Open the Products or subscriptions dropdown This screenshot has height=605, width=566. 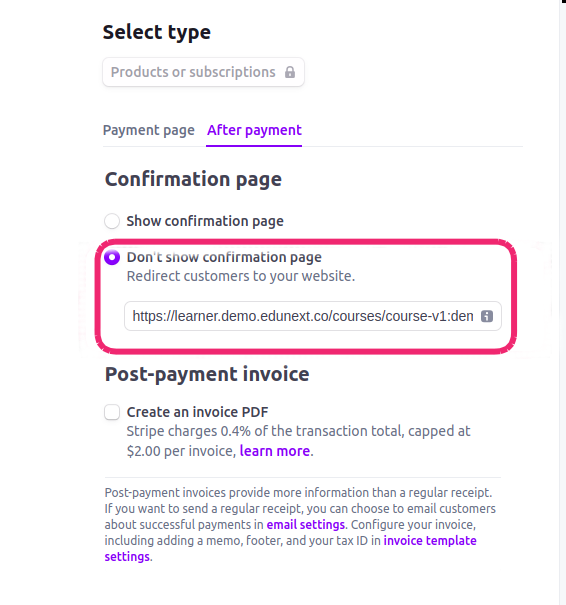tap(203, 72)
